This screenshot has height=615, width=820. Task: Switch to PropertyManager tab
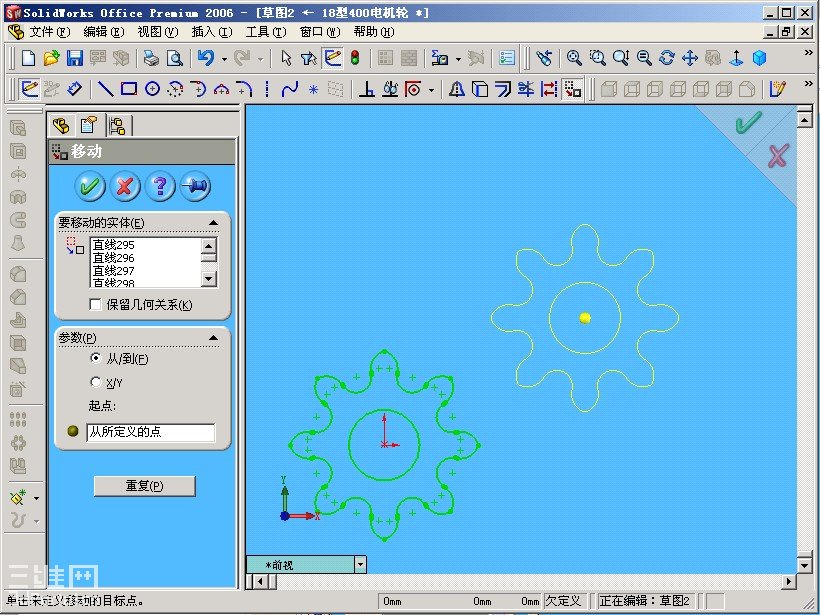[x=89, y=126]
